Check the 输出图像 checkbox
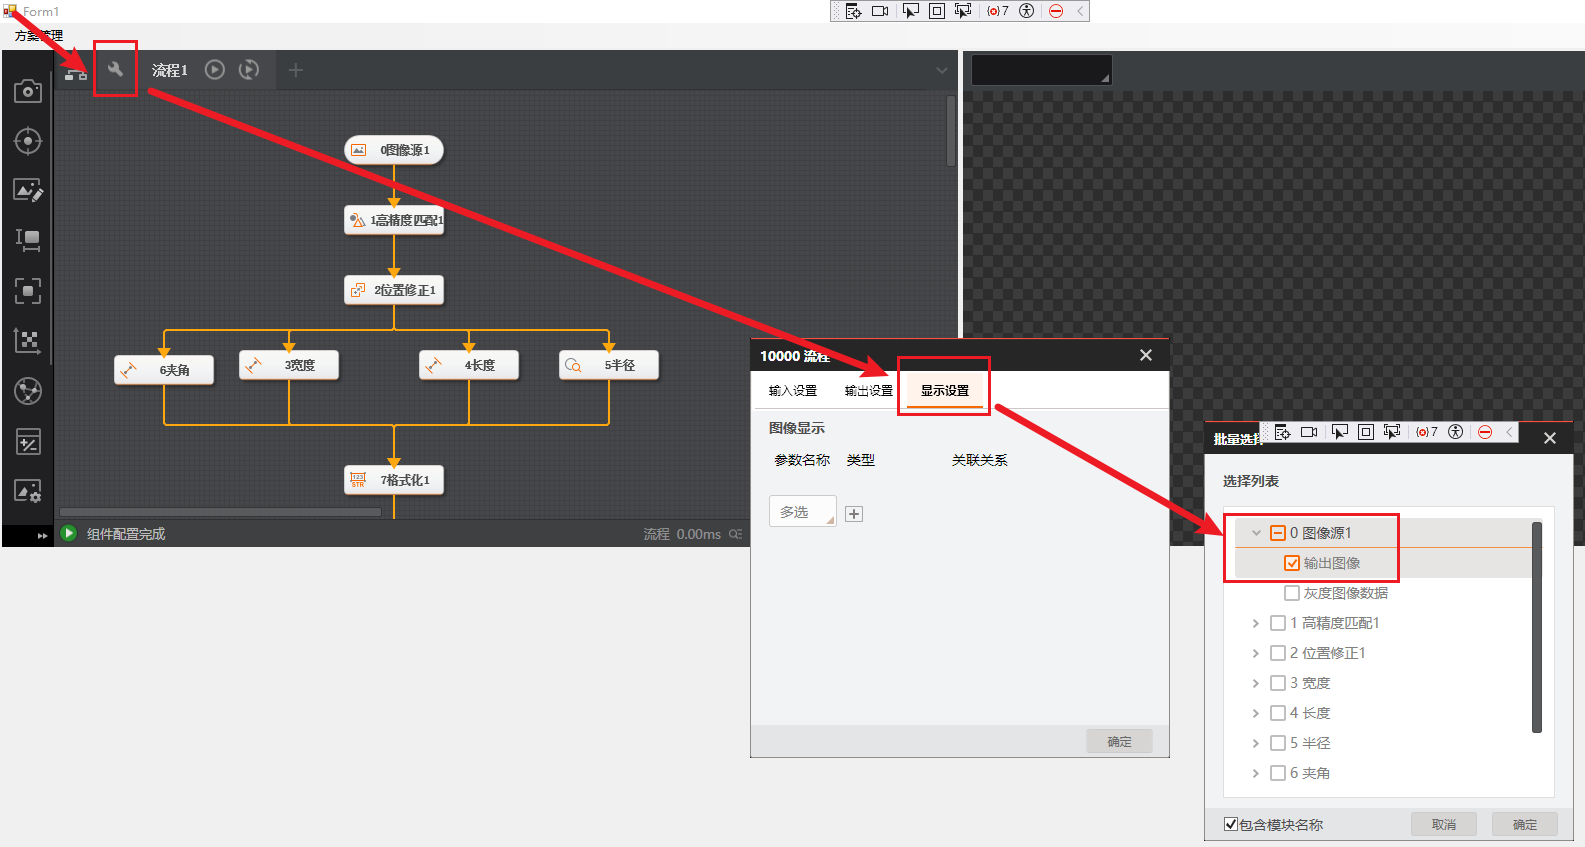 1292,563
